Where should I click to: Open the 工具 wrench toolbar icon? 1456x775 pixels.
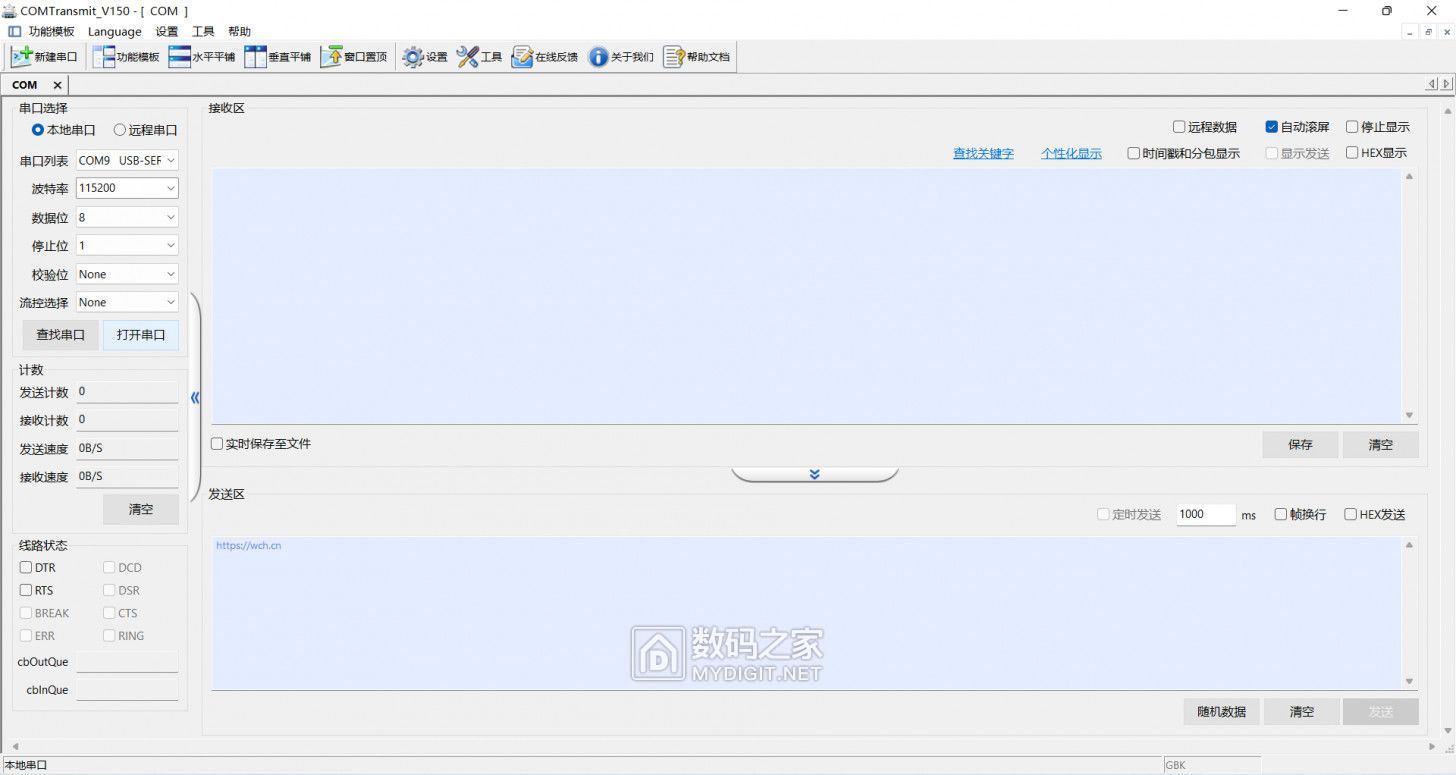click(480, 57)
